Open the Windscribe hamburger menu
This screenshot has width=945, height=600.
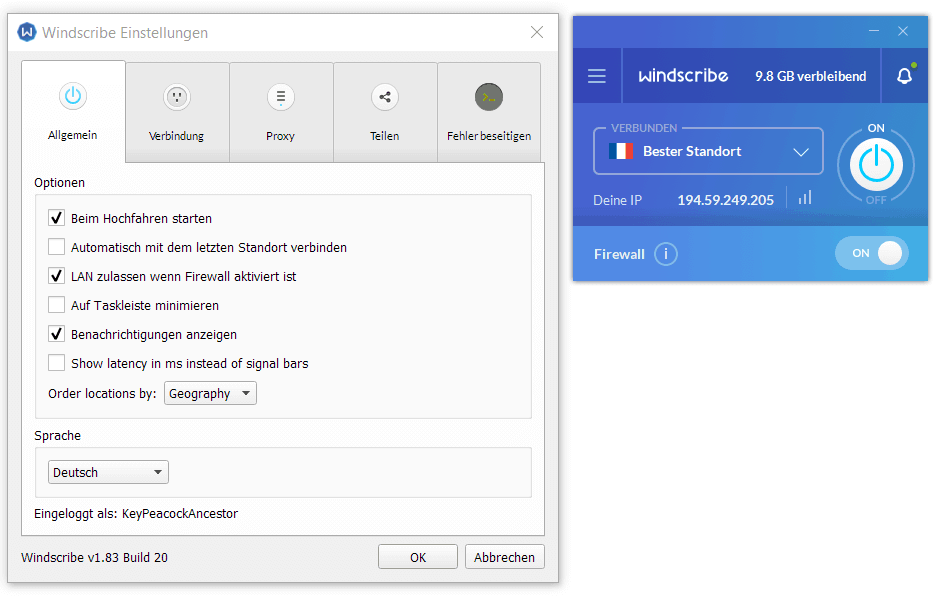point(597,76)
